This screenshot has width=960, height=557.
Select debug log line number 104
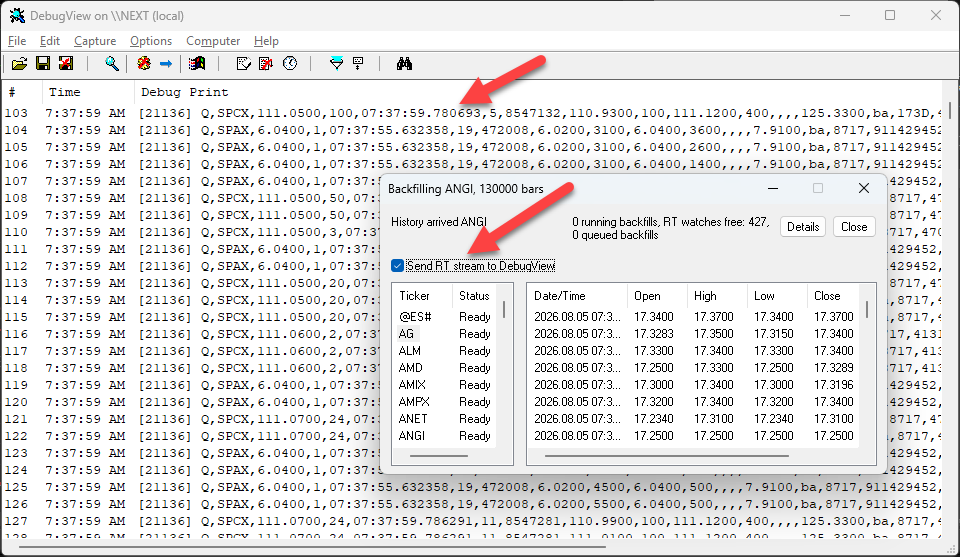473,130
